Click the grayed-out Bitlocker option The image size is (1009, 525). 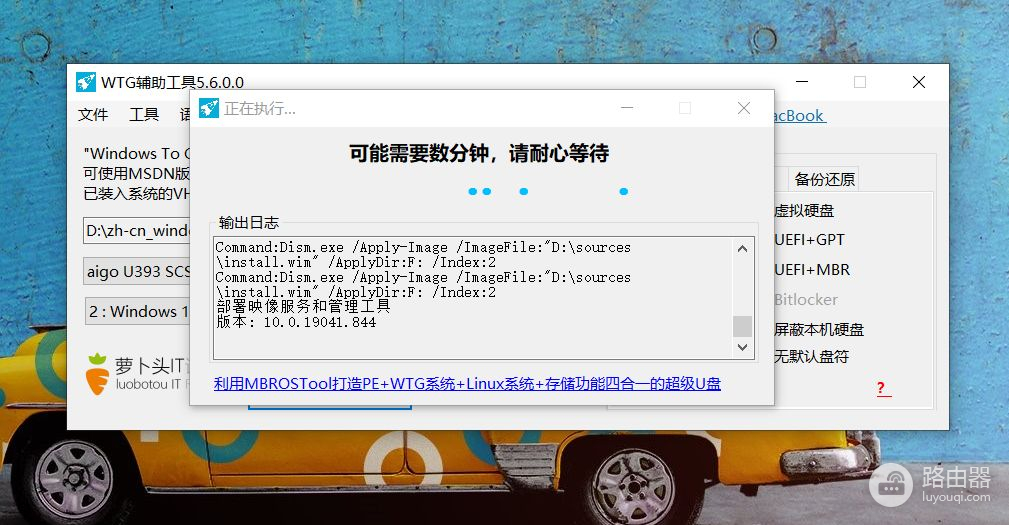(806, 300)
